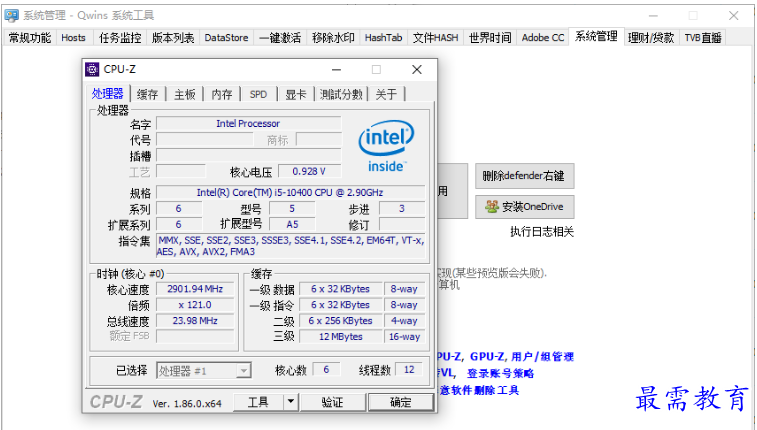
Task: Open the 文件HASH tab
Action: (435, 38)
